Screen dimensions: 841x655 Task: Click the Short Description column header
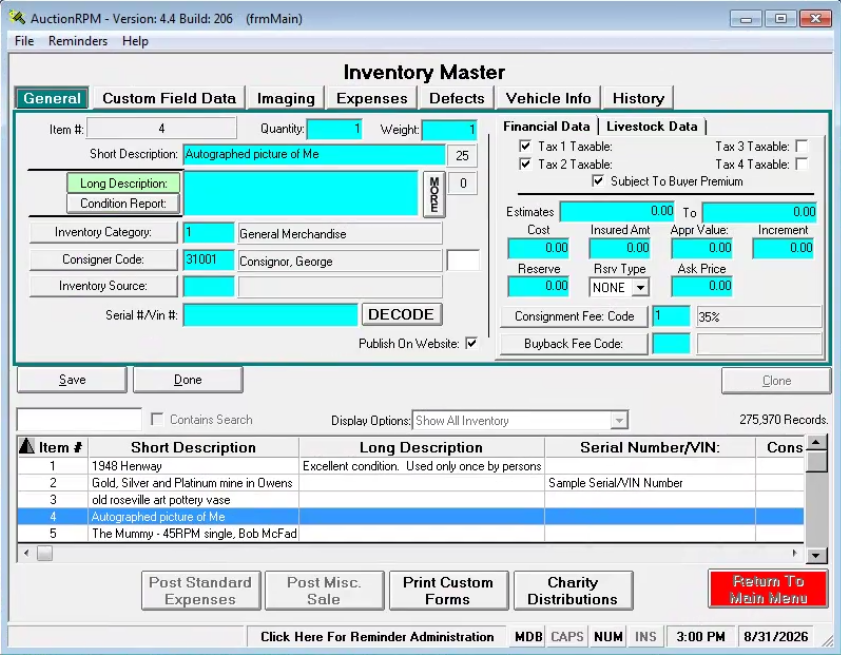(x=193, y=447)
